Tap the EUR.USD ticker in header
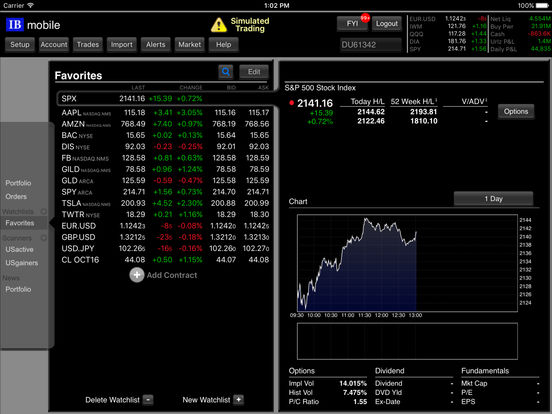552x414 pixels. (422, 19)
